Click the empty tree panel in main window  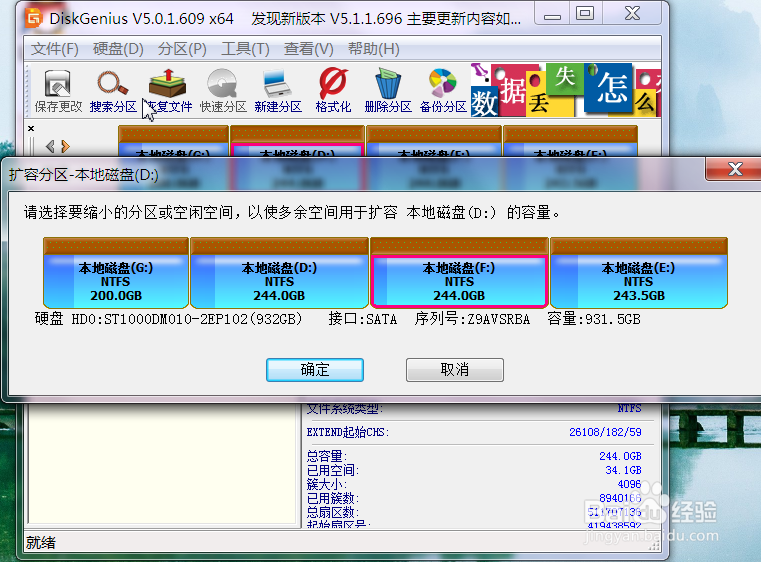163,463
